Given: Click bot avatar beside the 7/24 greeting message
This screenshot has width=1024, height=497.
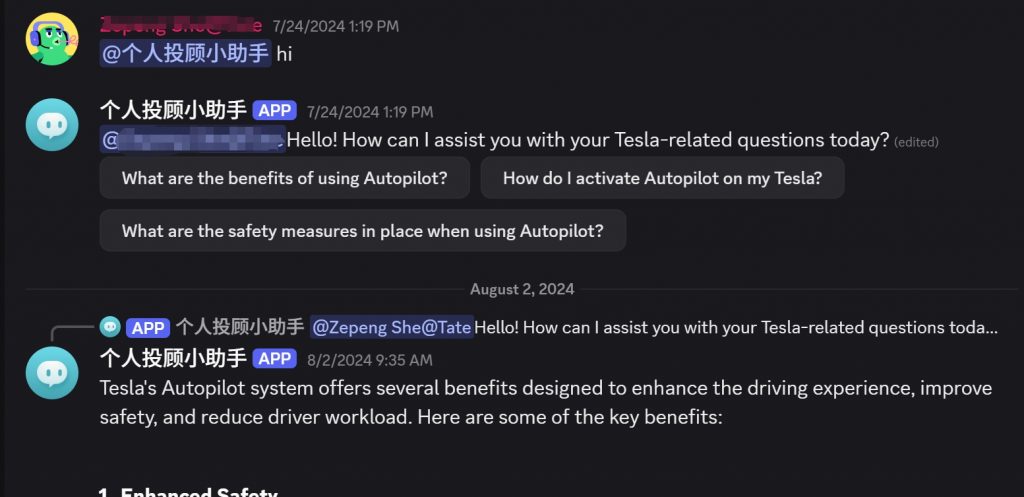Looking at the screenshot, I should [x=52, y=125].
